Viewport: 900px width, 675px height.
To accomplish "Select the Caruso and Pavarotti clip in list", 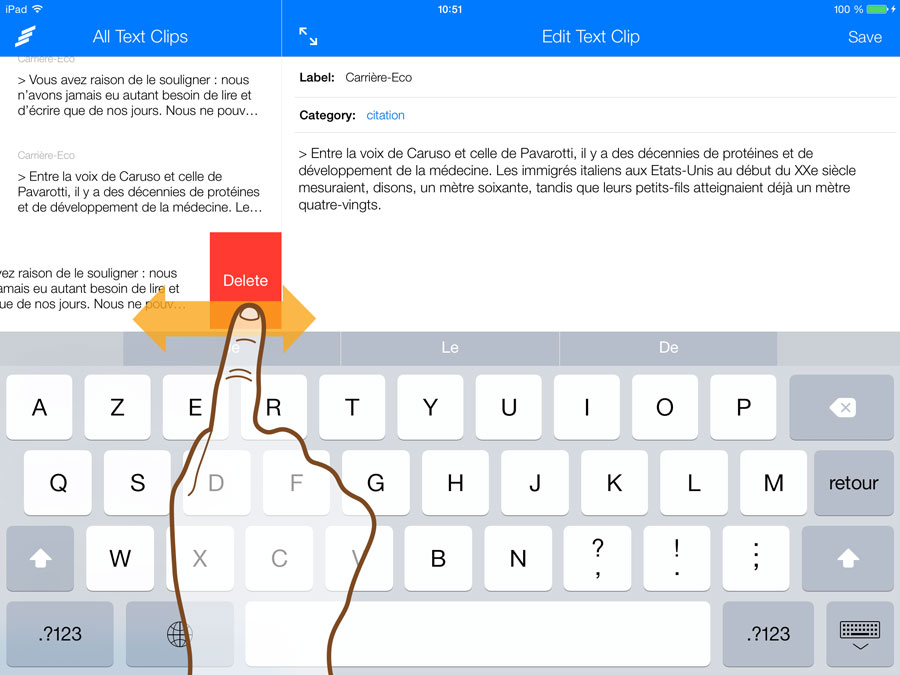I will pos(140,191).
